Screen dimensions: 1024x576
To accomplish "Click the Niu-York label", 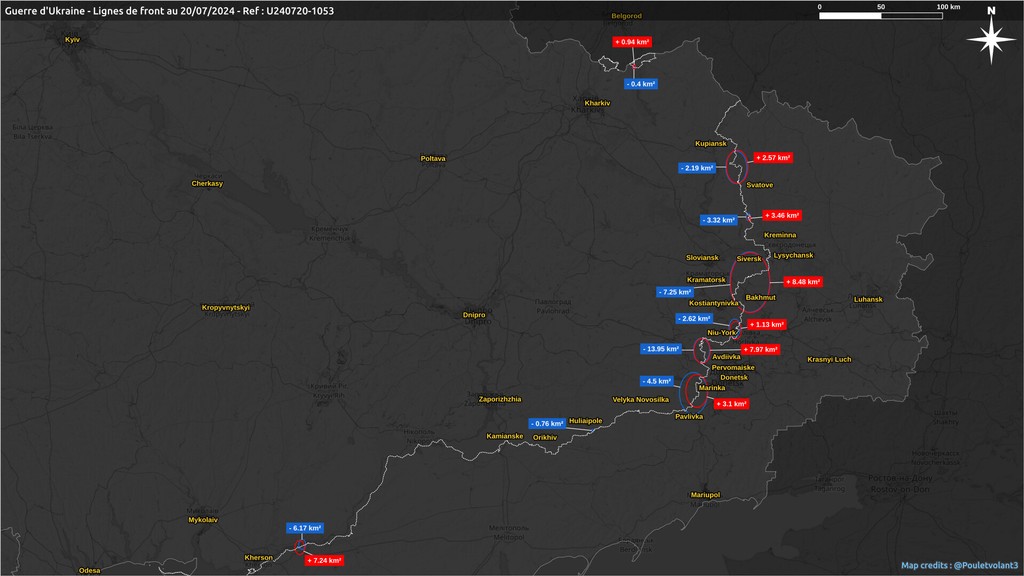I will click(722, 333).
